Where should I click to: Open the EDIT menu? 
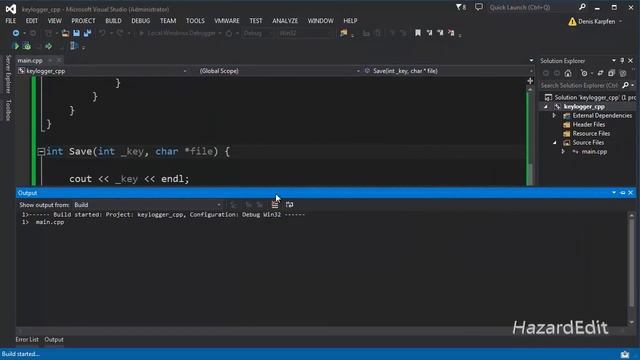pos(32,21)
